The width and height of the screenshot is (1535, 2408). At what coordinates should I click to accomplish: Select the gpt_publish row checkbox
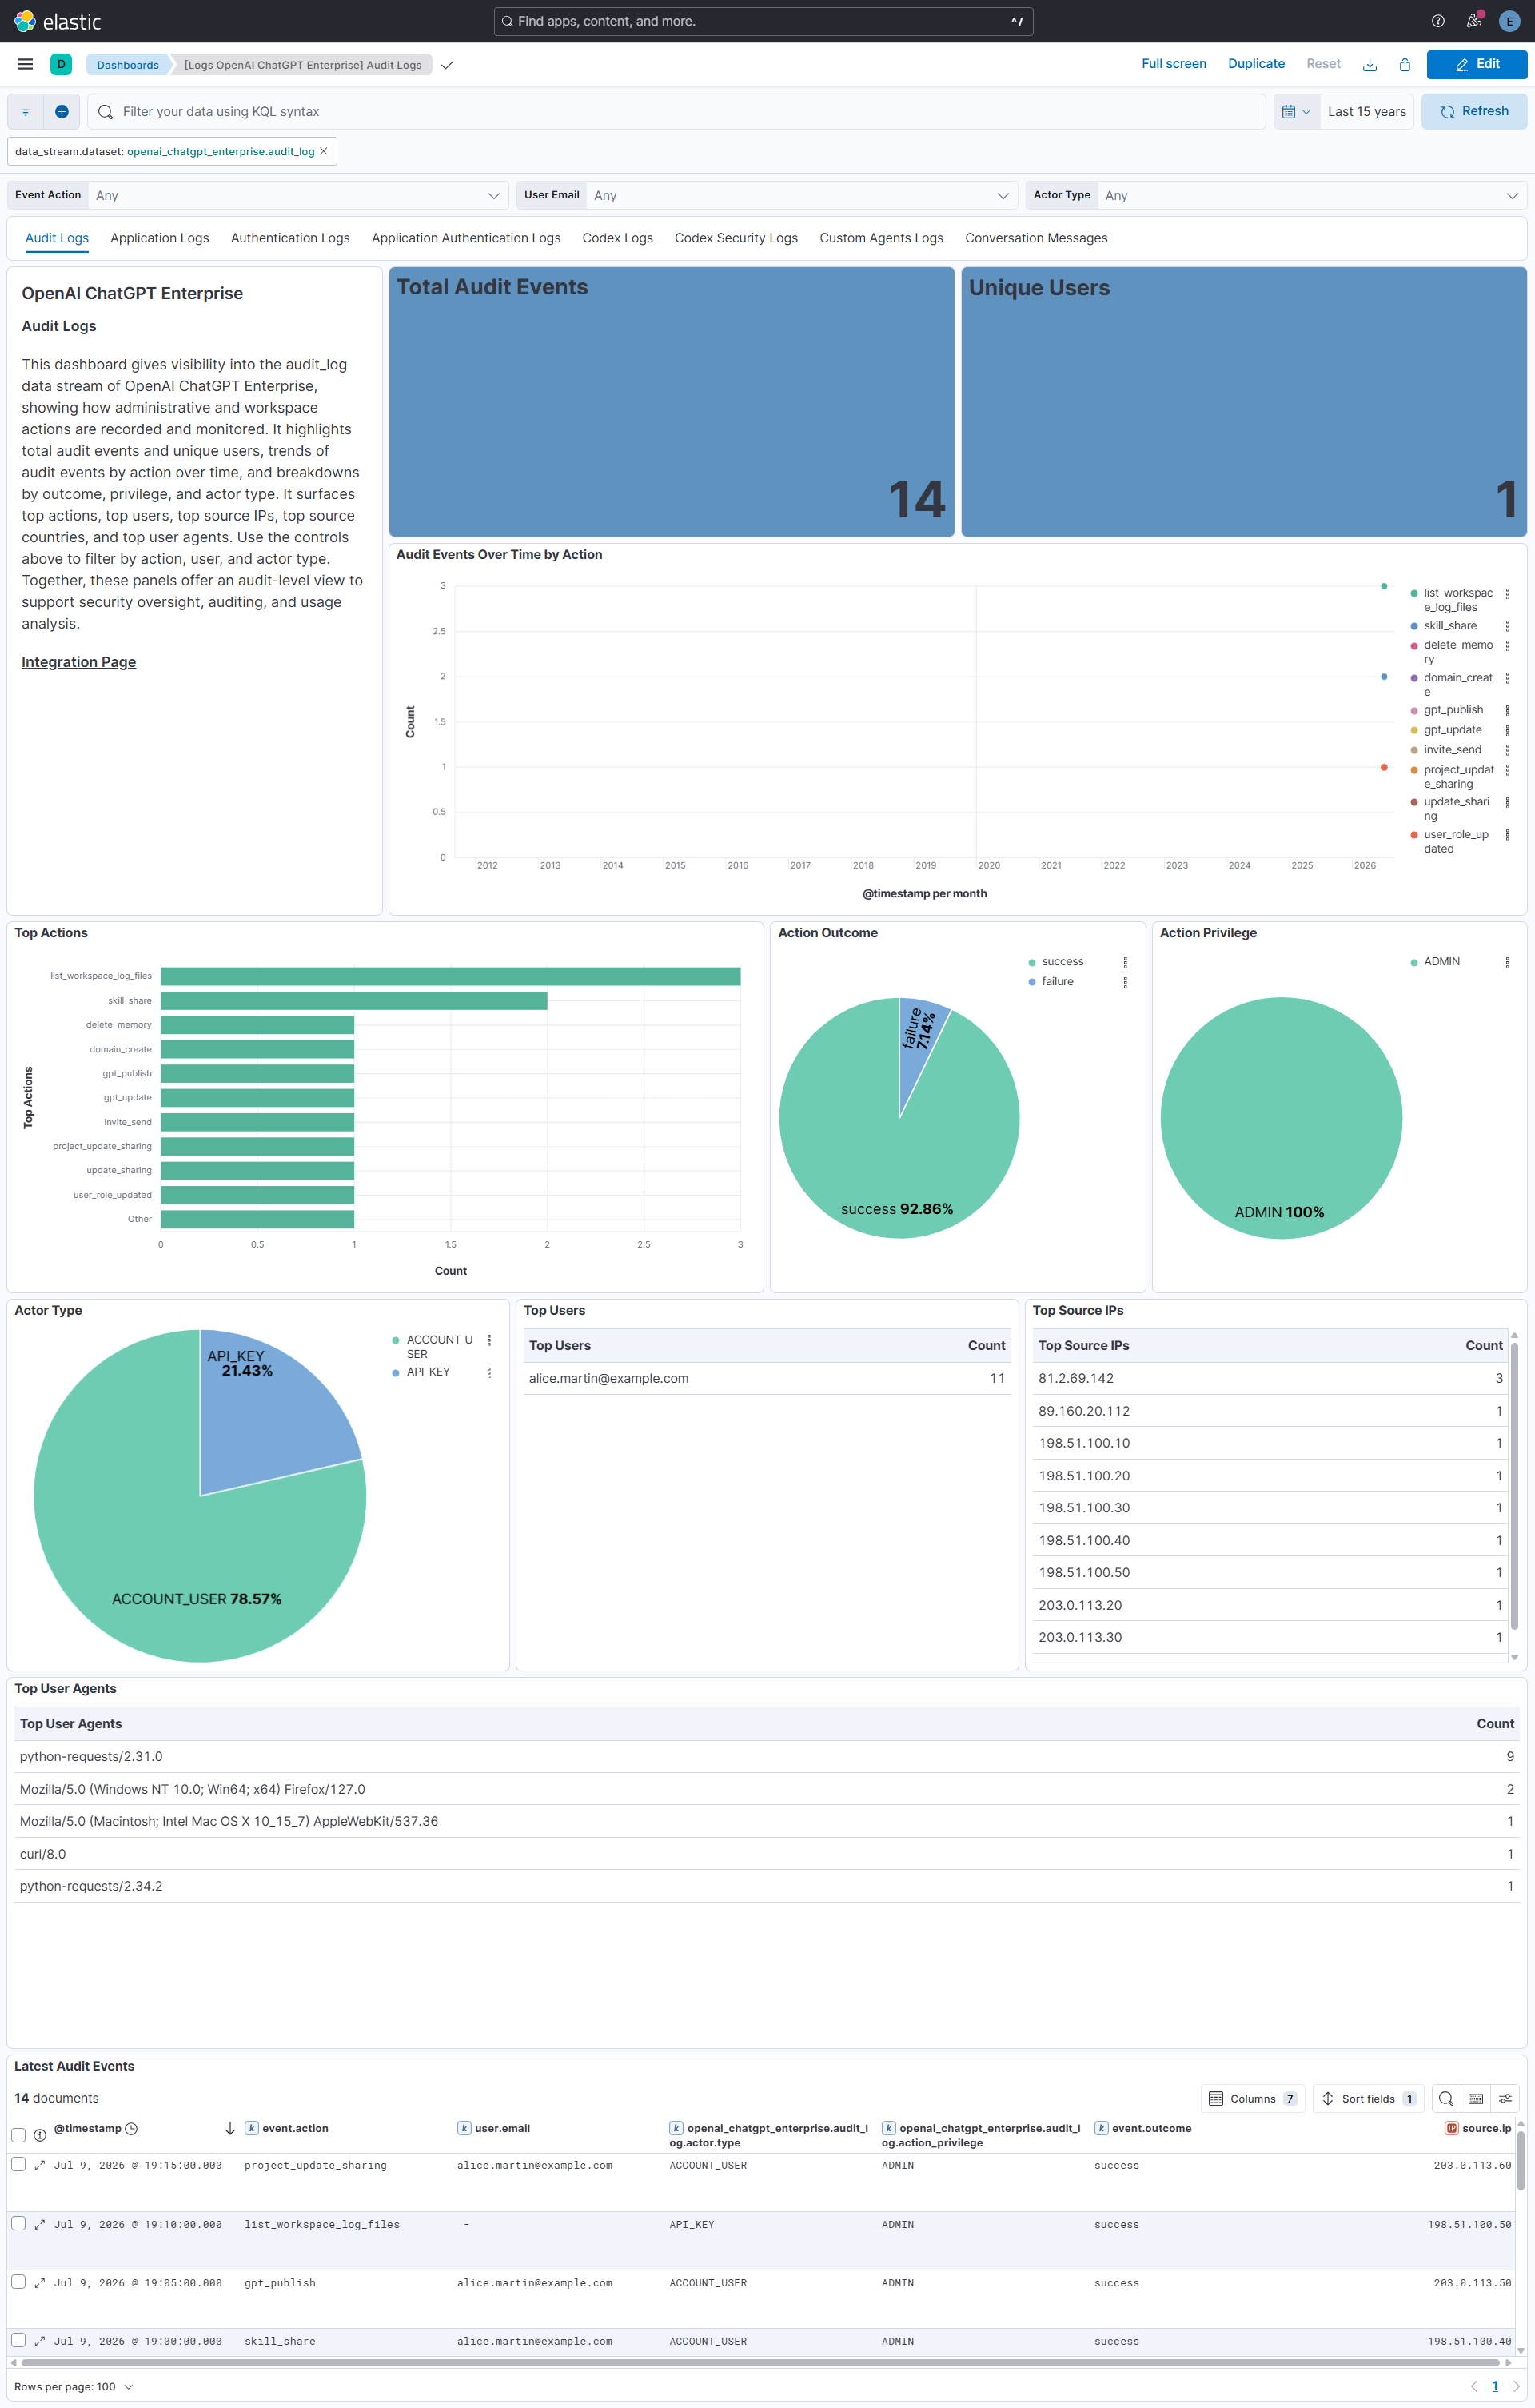click(x=18, y=2282)
